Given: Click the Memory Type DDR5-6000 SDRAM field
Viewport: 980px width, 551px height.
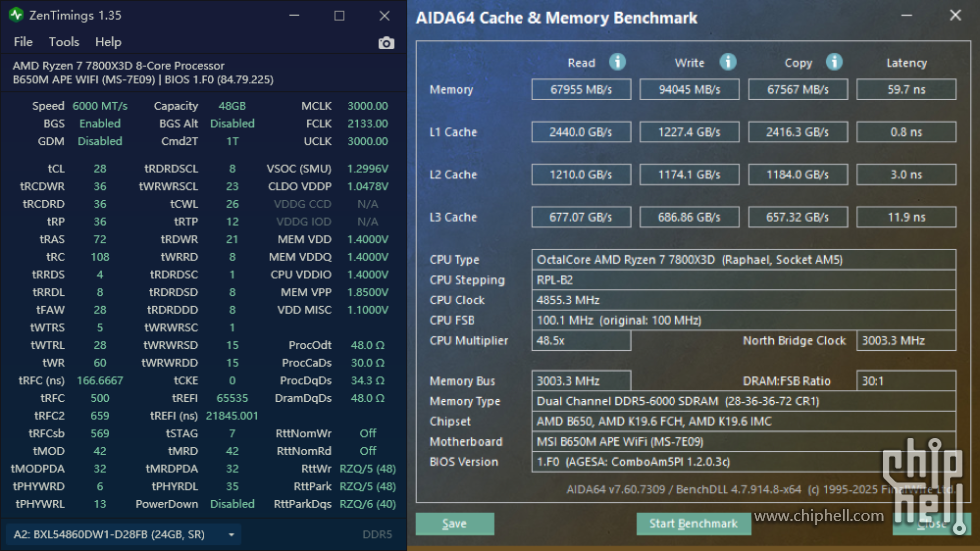Looking at the screenshot, I should pos(744,401).
